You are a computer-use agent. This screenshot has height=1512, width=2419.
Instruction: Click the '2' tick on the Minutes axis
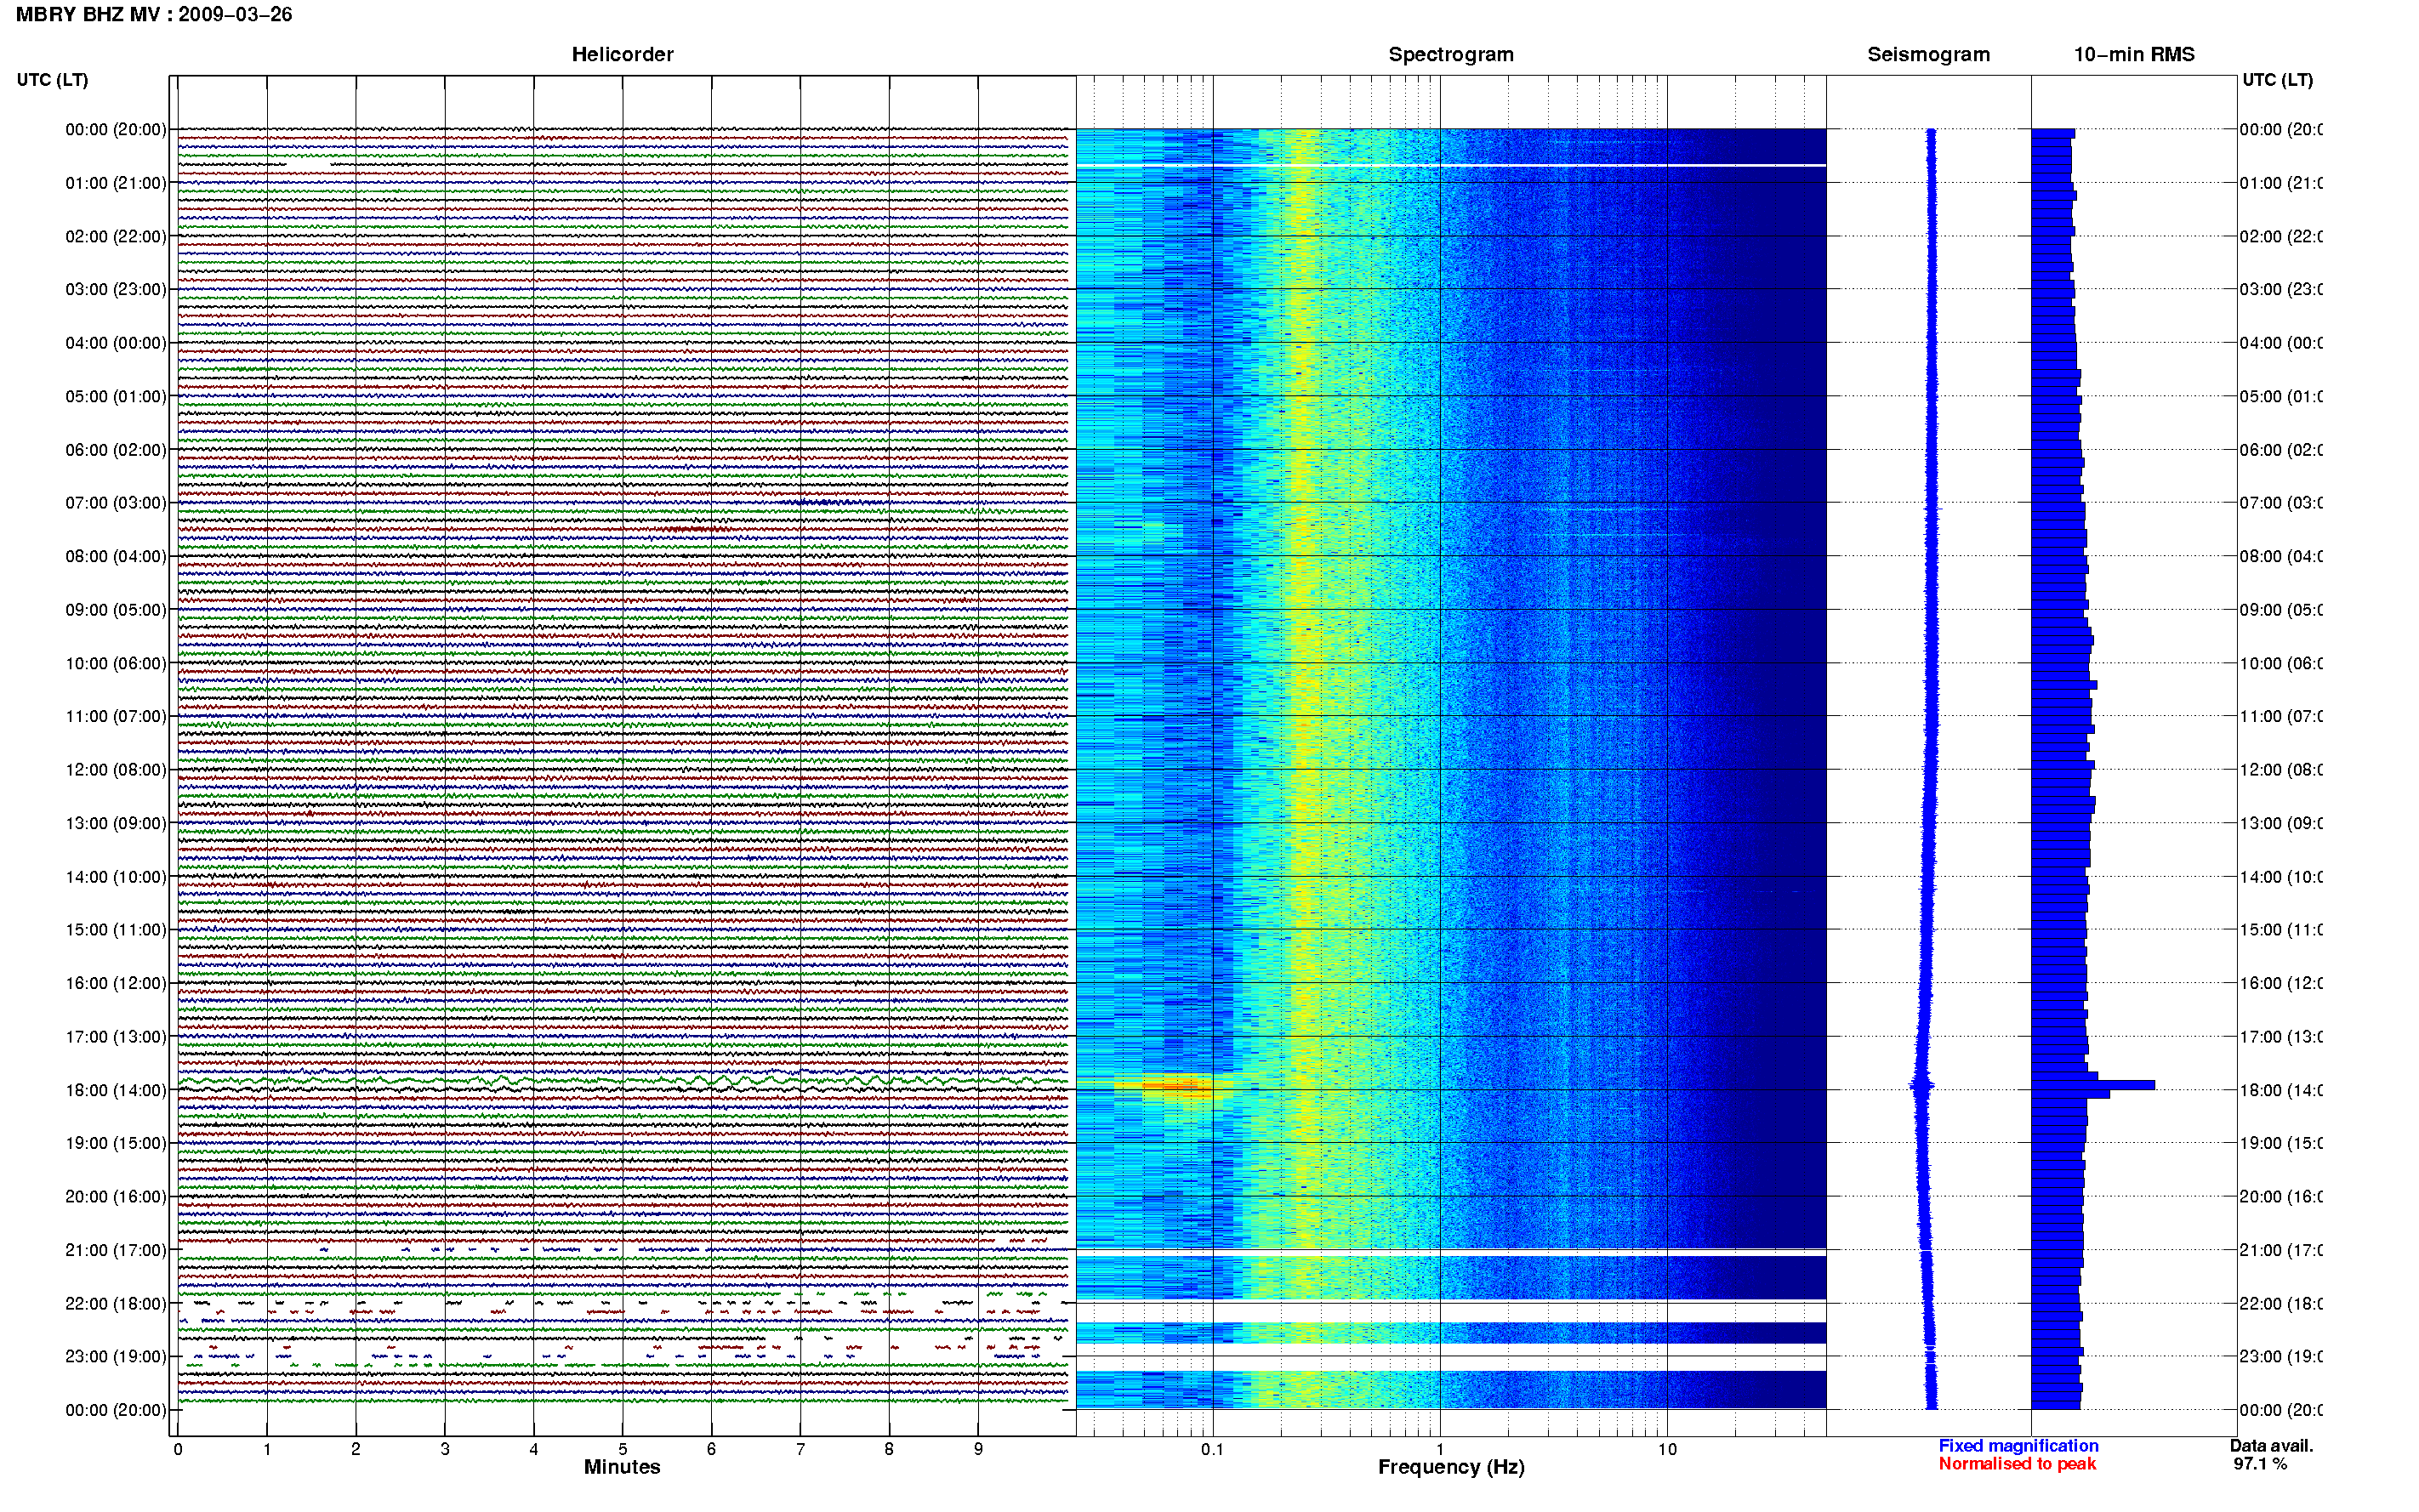pos(356,1449)
